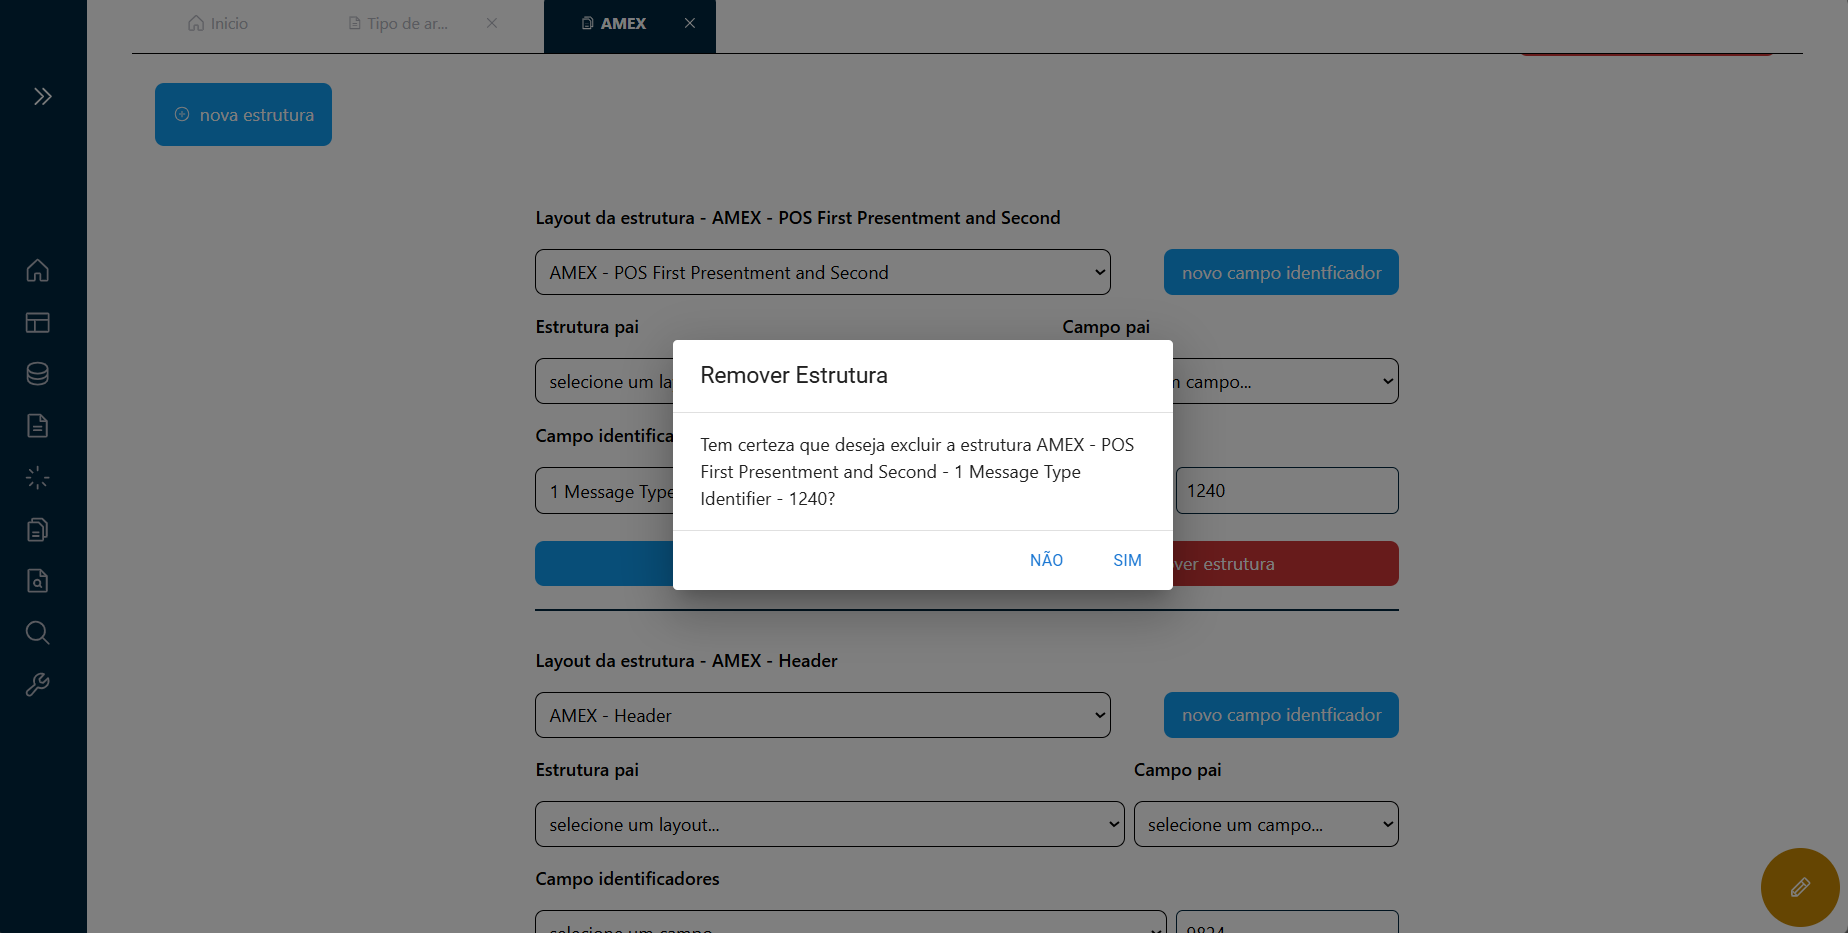Viewport: 1848px width, 933px height.
Task: Cancel removal by clicking NÃO
Action: (x=1046, y=560)
